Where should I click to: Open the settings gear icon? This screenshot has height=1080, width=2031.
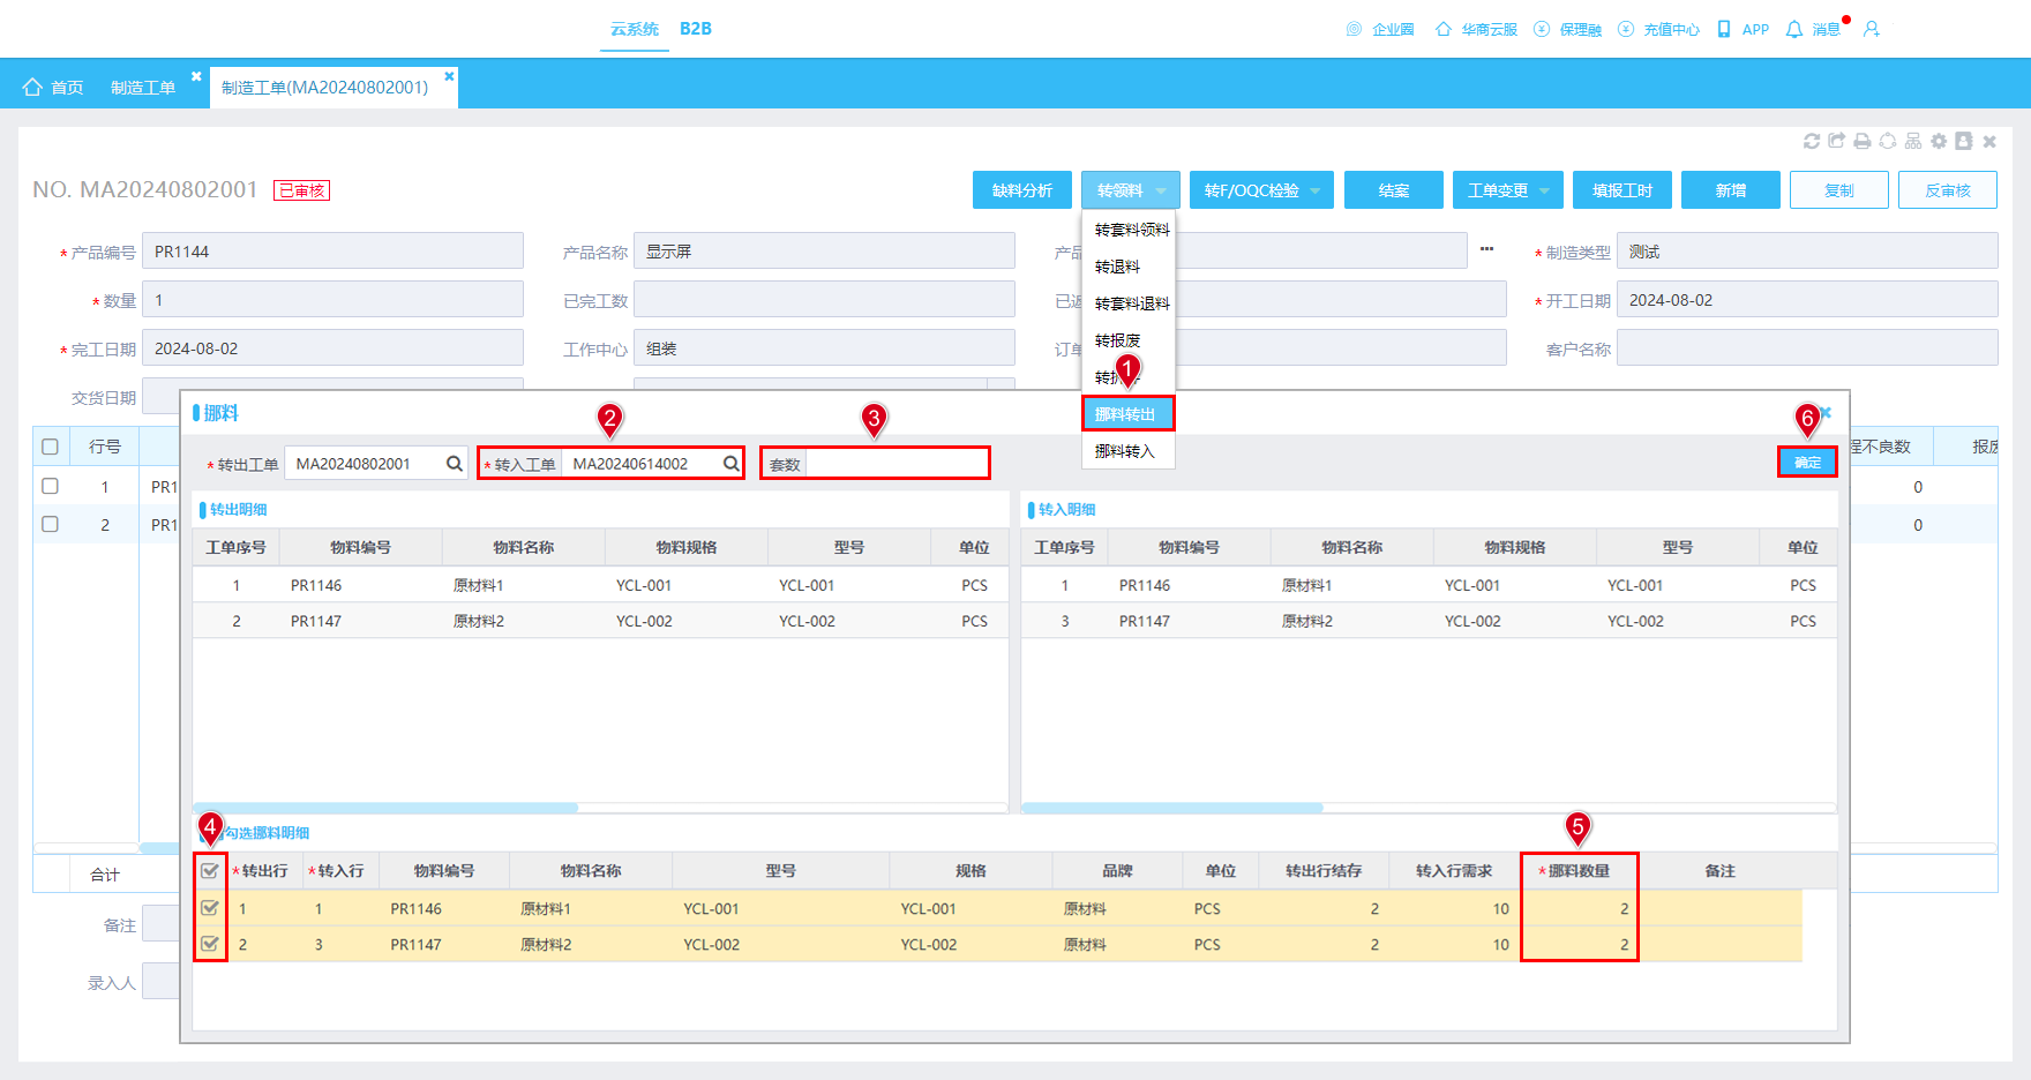click(1939, 141)
